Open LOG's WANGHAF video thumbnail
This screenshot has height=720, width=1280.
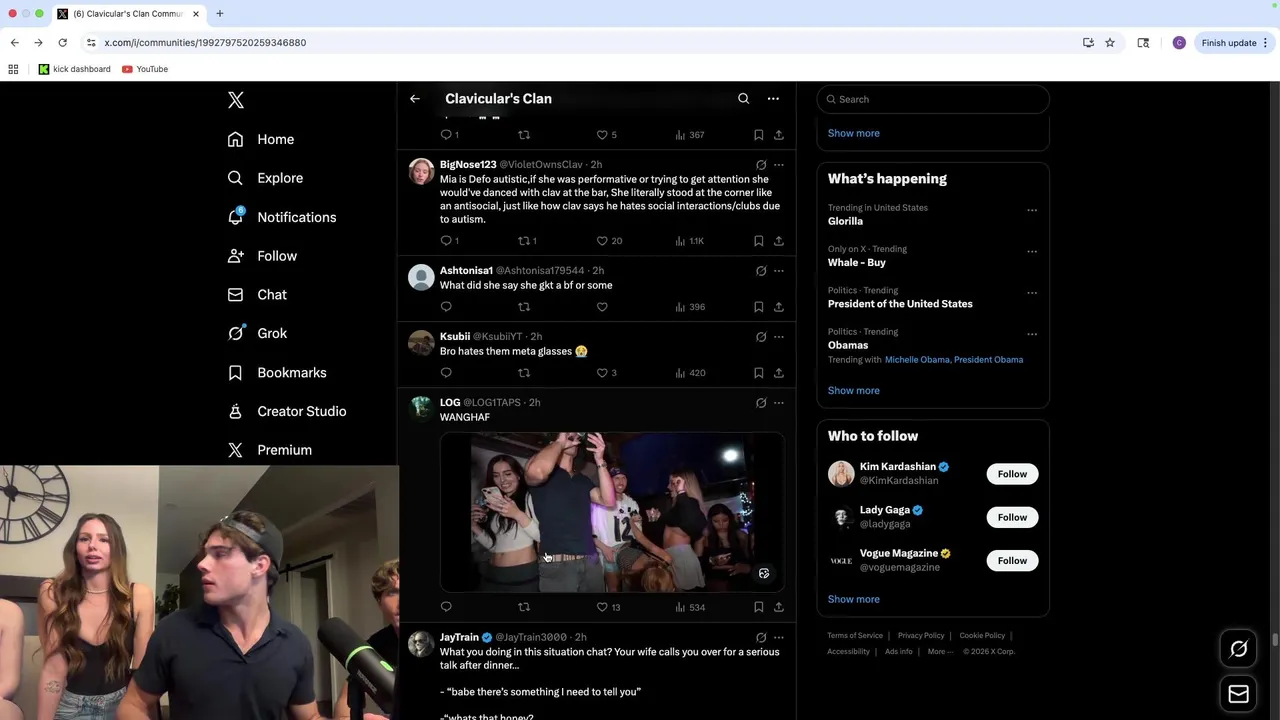[612, 512]
